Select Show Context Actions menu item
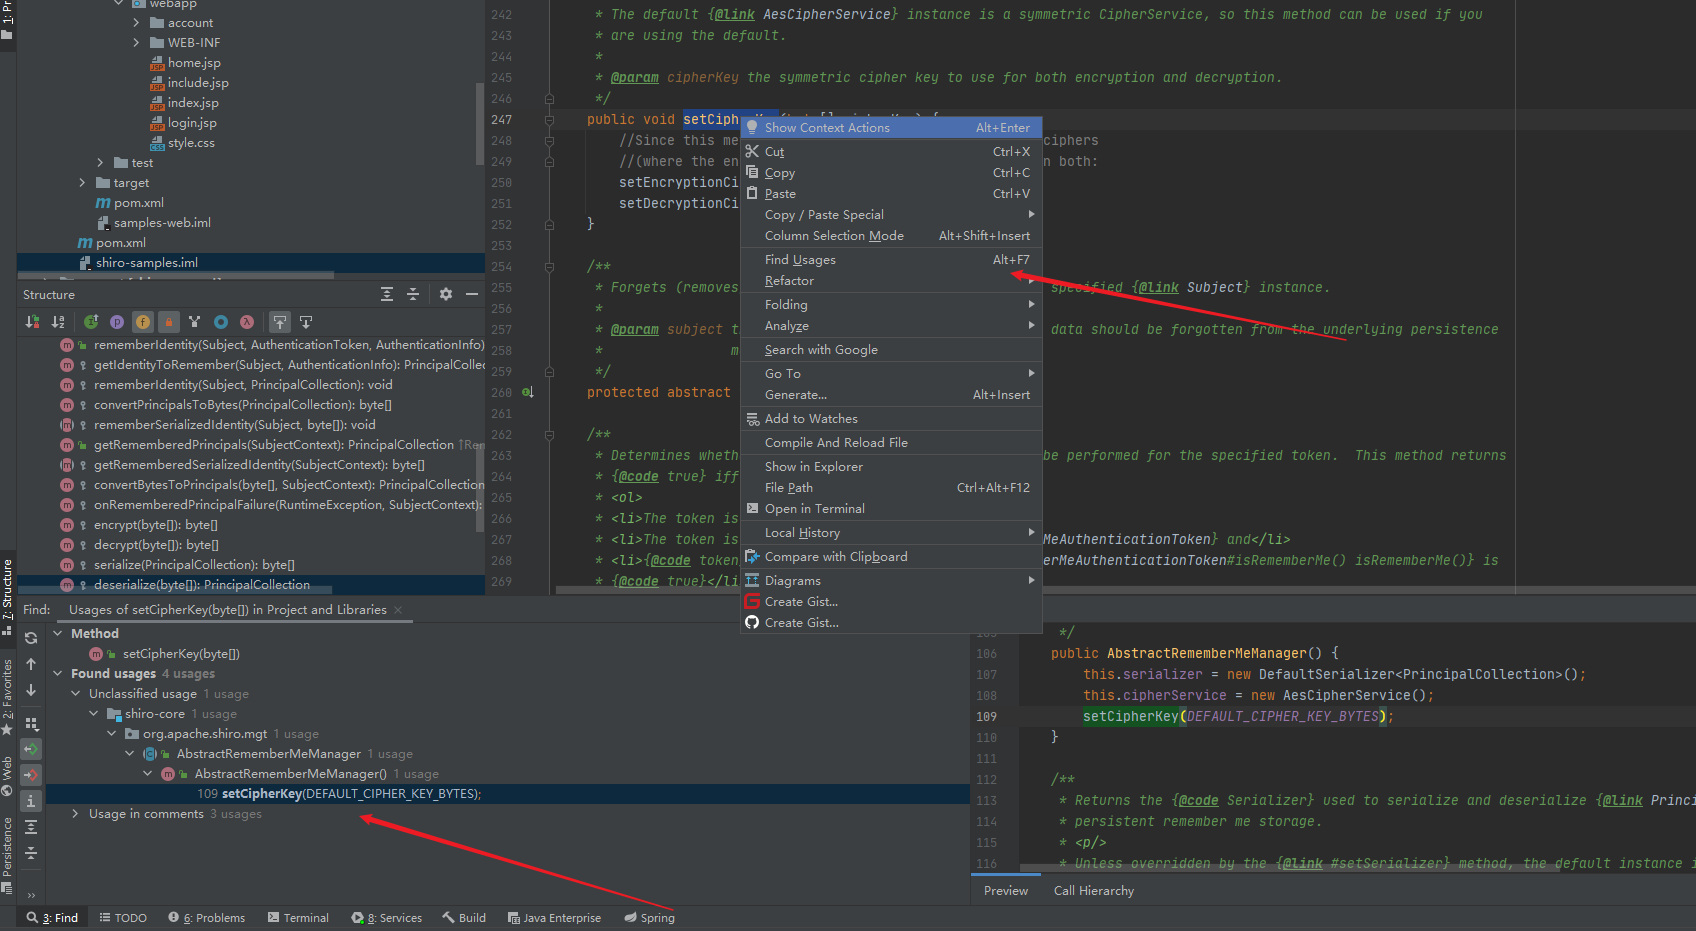 pyautogui.click(x=891, y=127)
